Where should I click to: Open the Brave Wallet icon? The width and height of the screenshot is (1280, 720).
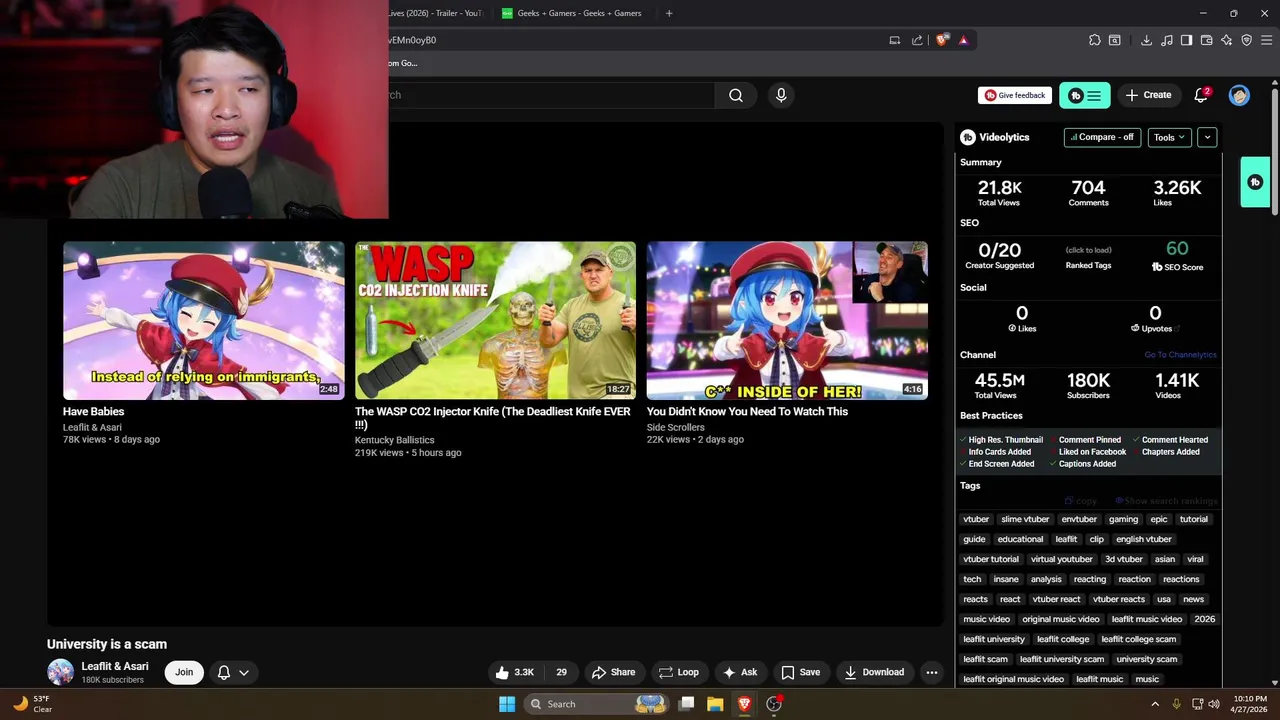[x=1206, y=40]
